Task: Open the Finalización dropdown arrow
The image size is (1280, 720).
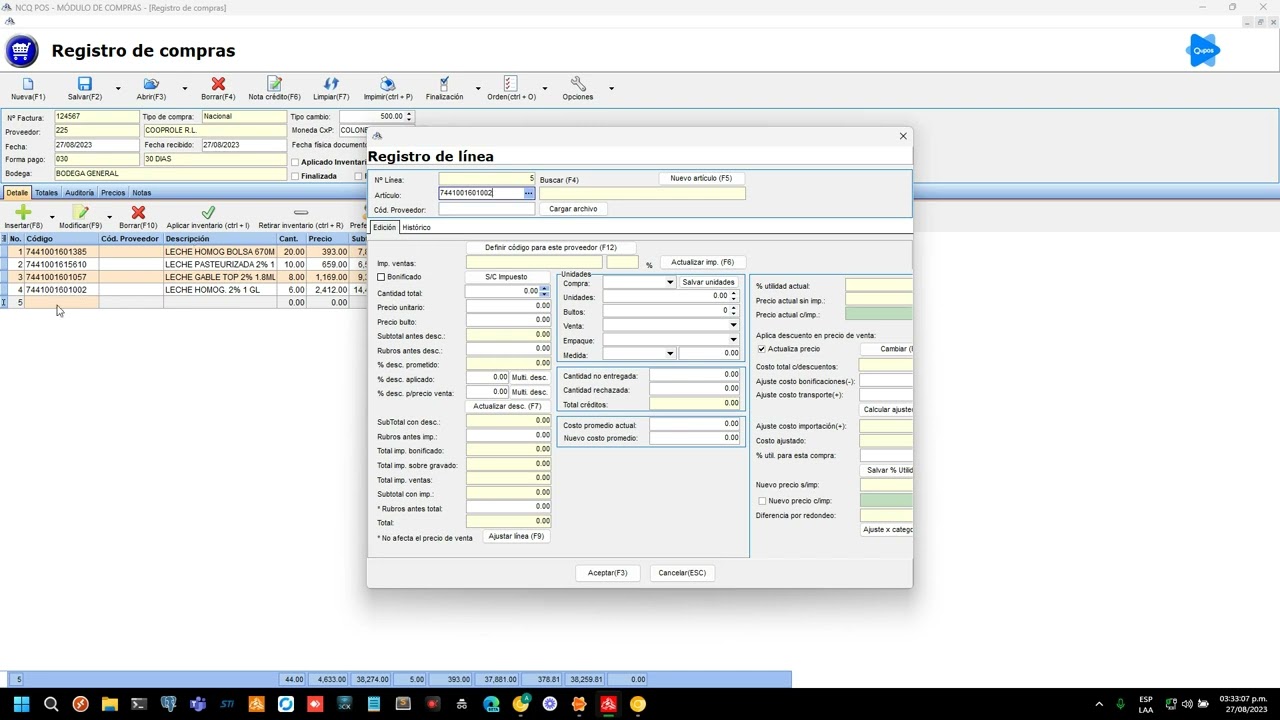Action: (x=477, y=89)
